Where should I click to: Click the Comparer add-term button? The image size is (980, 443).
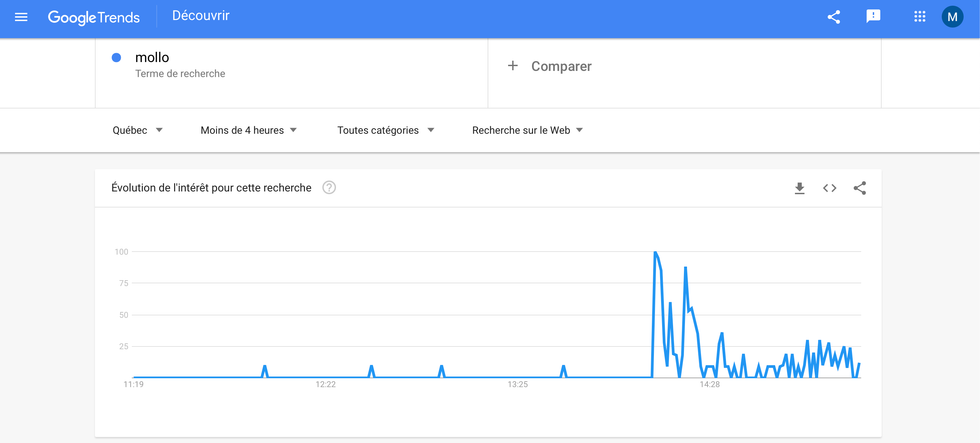coord(560,66)
